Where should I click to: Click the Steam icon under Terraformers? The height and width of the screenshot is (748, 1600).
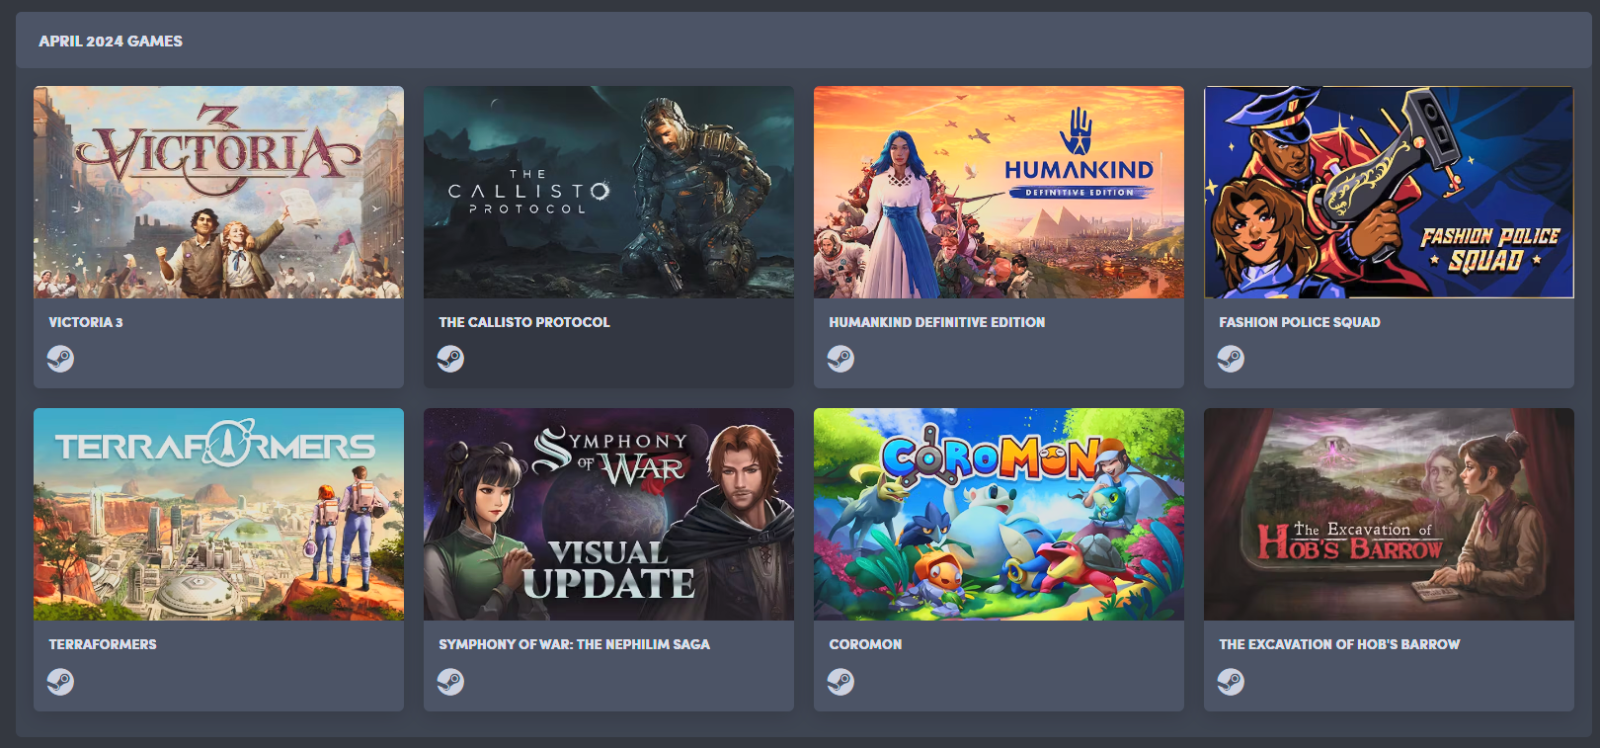coord(60,682)
